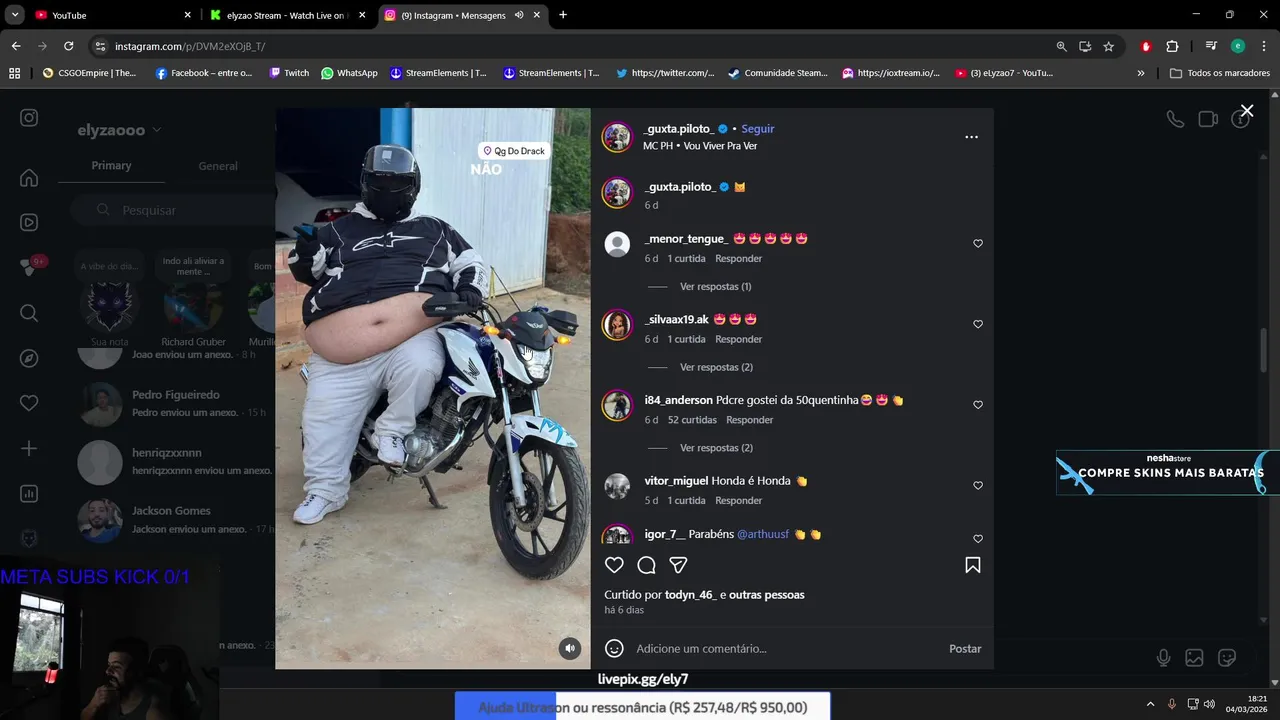Open the comment bubble icon below post

coord(646,565)
